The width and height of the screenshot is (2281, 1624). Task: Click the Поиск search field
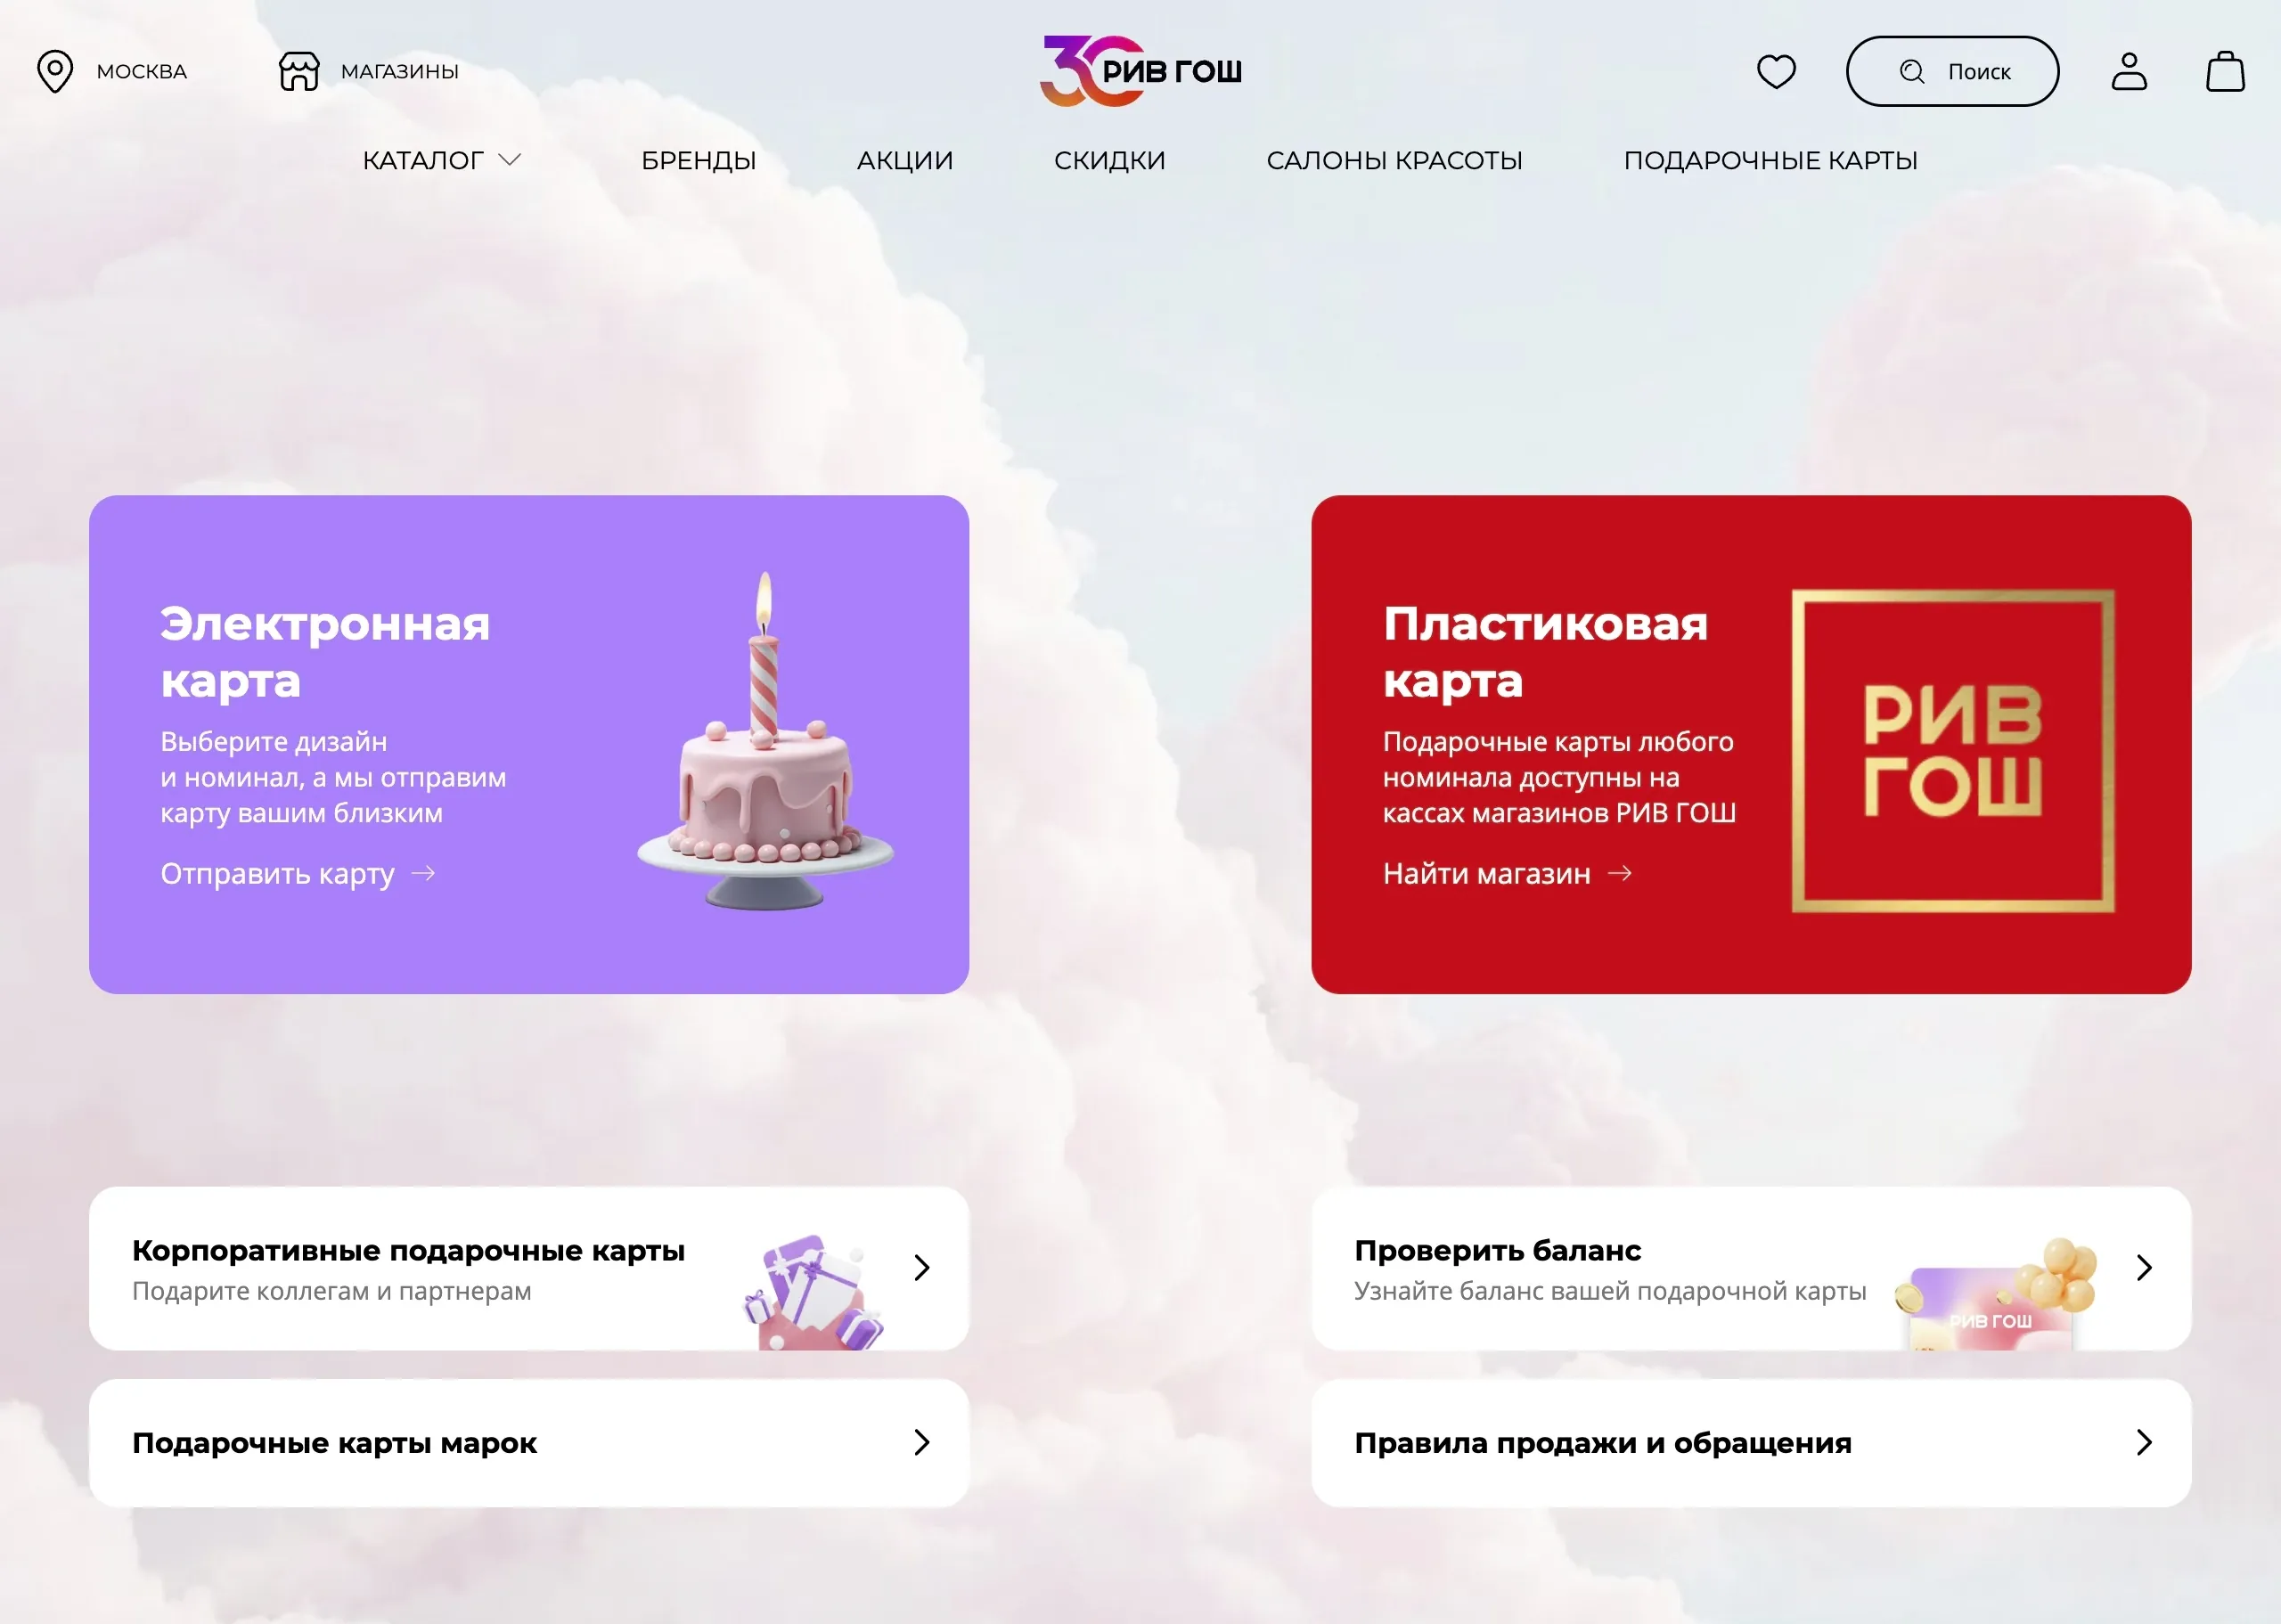click(x=1952, y=71)
